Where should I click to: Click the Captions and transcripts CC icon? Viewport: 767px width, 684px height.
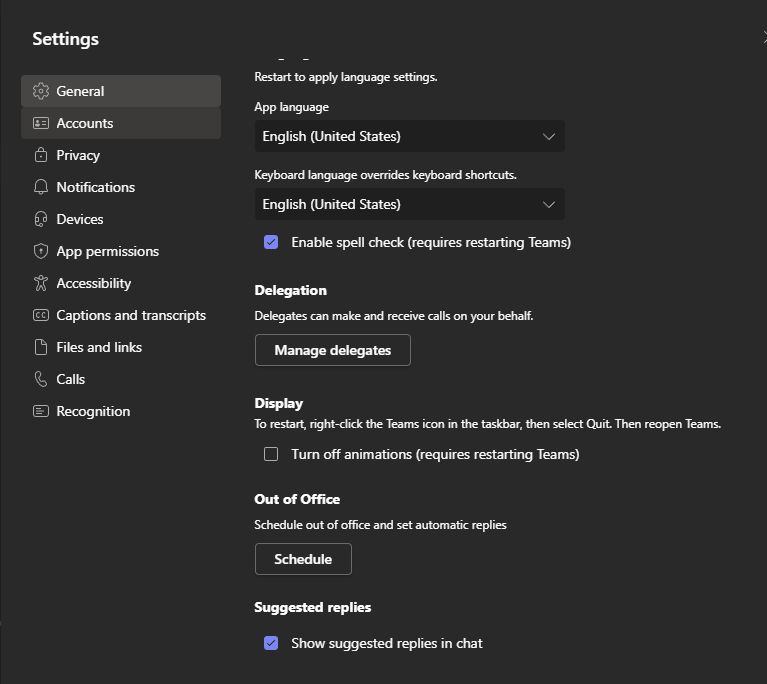click(41, 315)
